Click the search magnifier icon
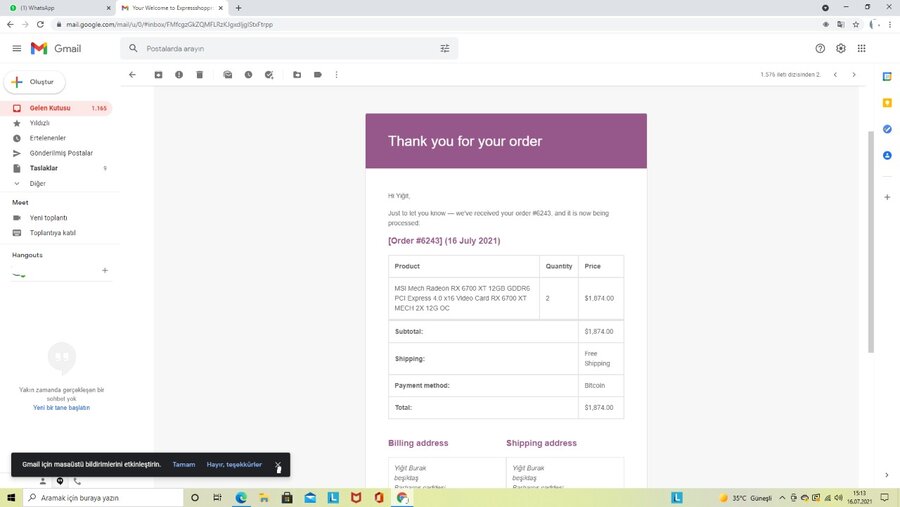Image resolution: width=900 pixels, height=507 pixels. coord(133,49)
